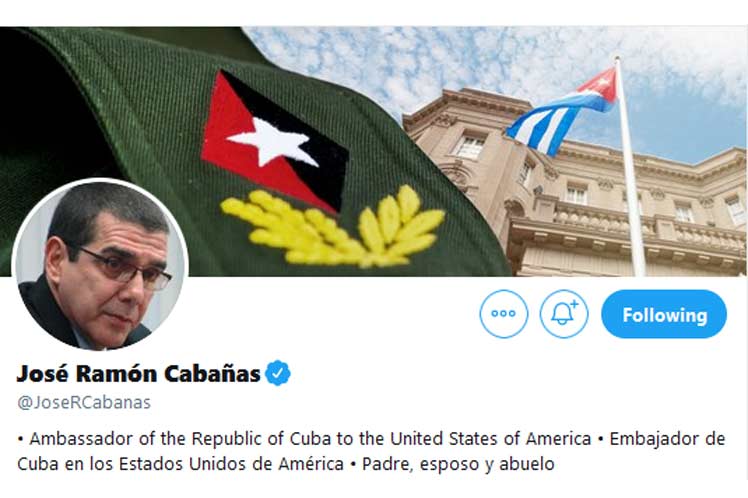
Task: Click the blue verified checkmark badge
Action: 278,373
